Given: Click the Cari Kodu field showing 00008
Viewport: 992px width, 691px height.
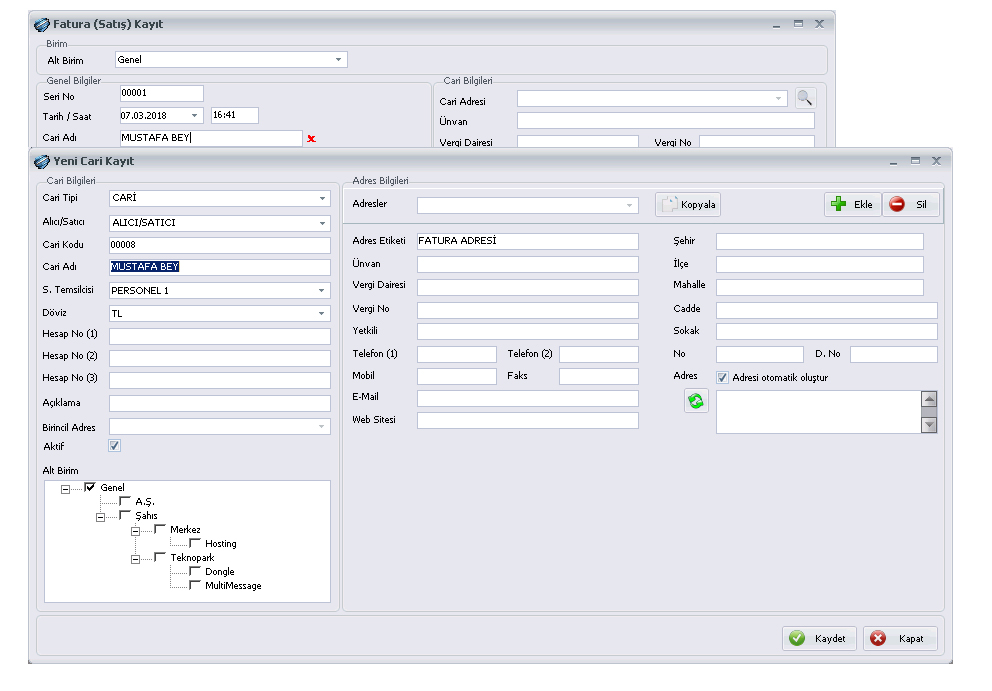Looking at the screenshot, I should tap(220, 246).
